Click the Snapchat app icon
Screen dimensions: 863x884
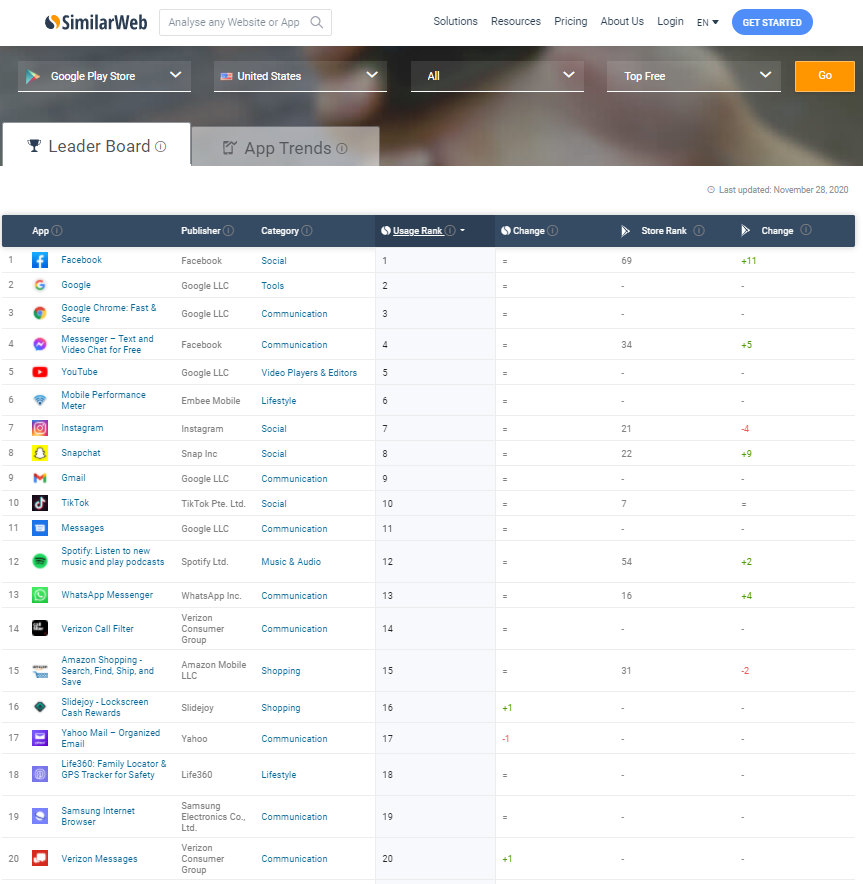(39, 453)
